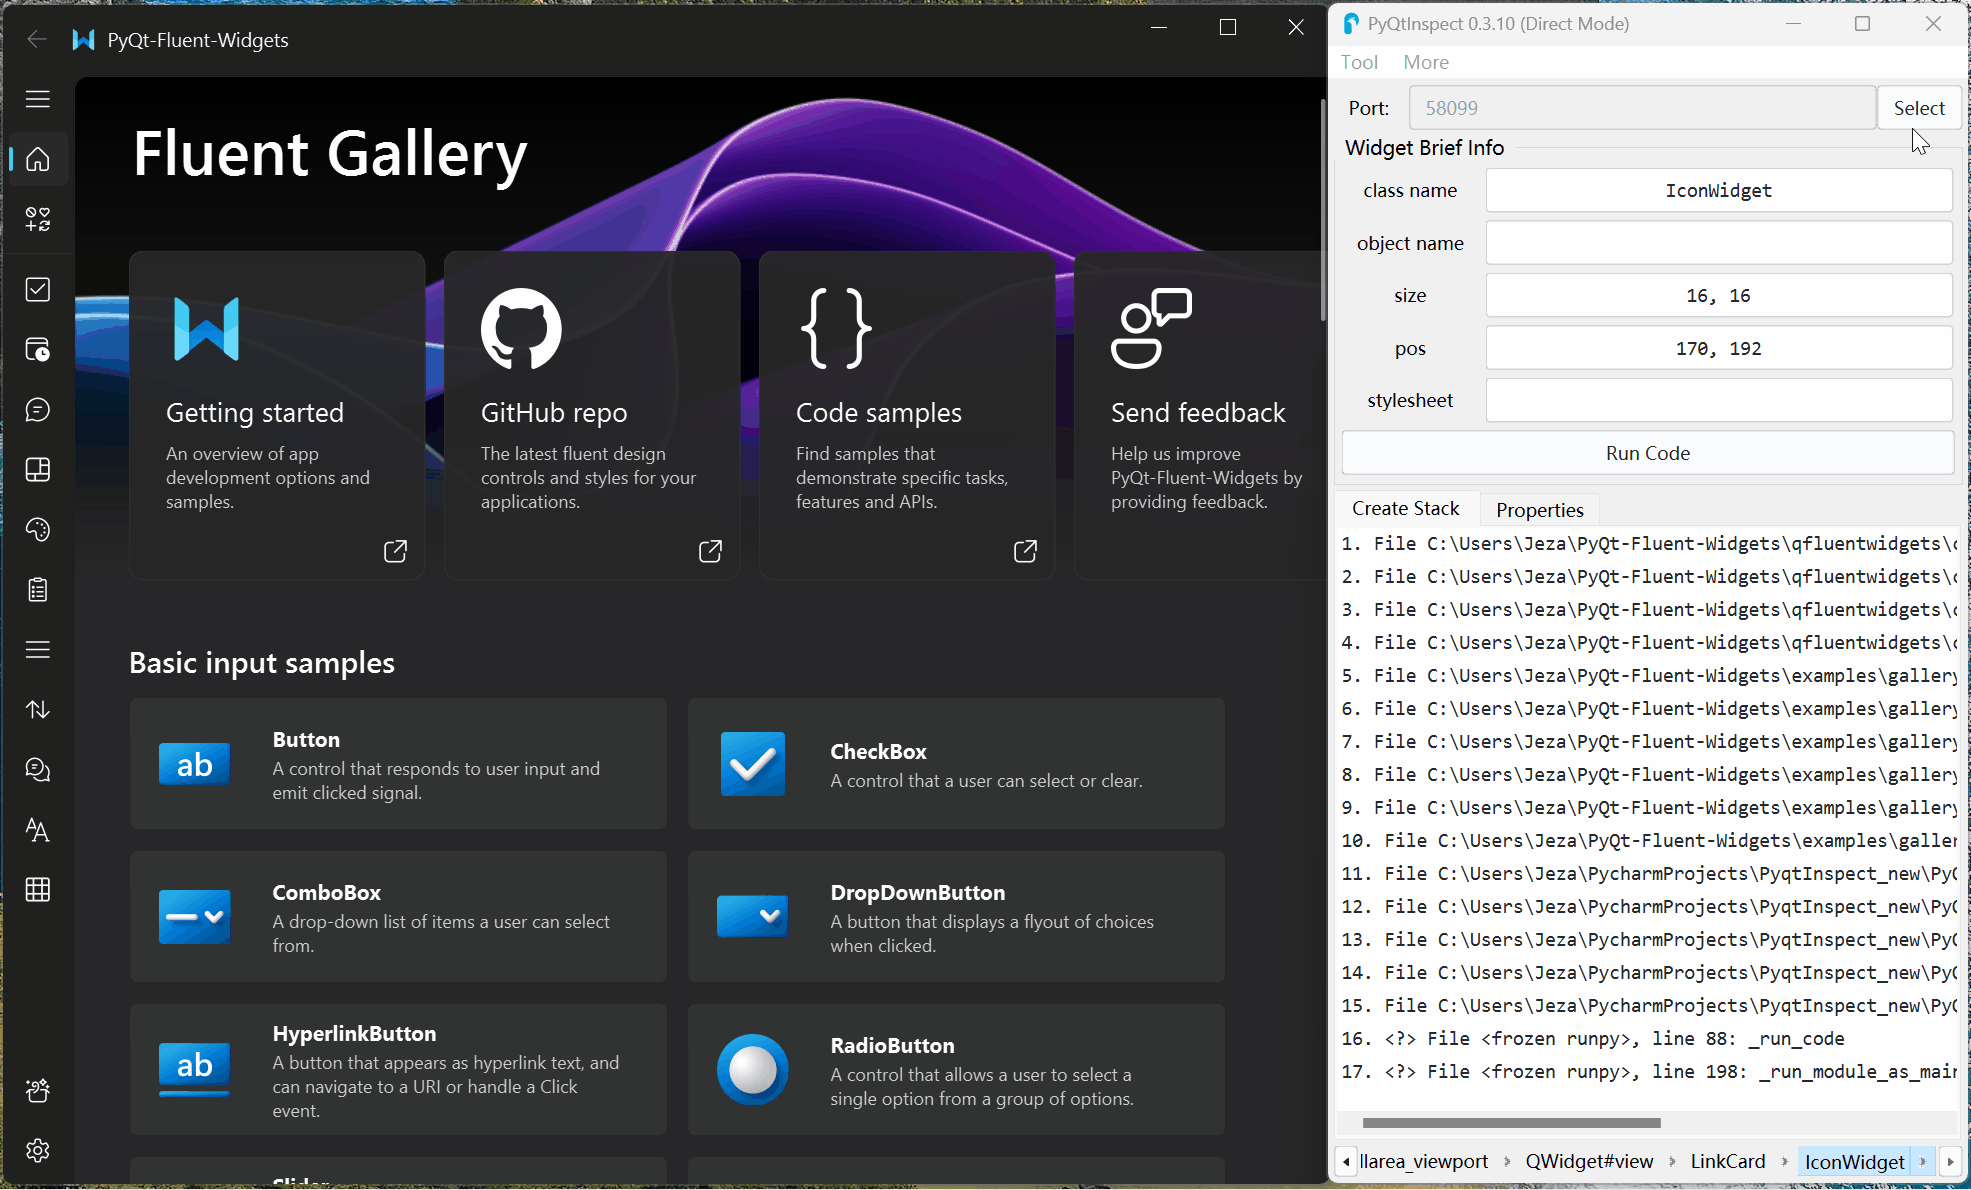The width and height of the screenshot is (1971, 1190).
Task: Open the table grid sidebar page
Action: pos(38,890)
